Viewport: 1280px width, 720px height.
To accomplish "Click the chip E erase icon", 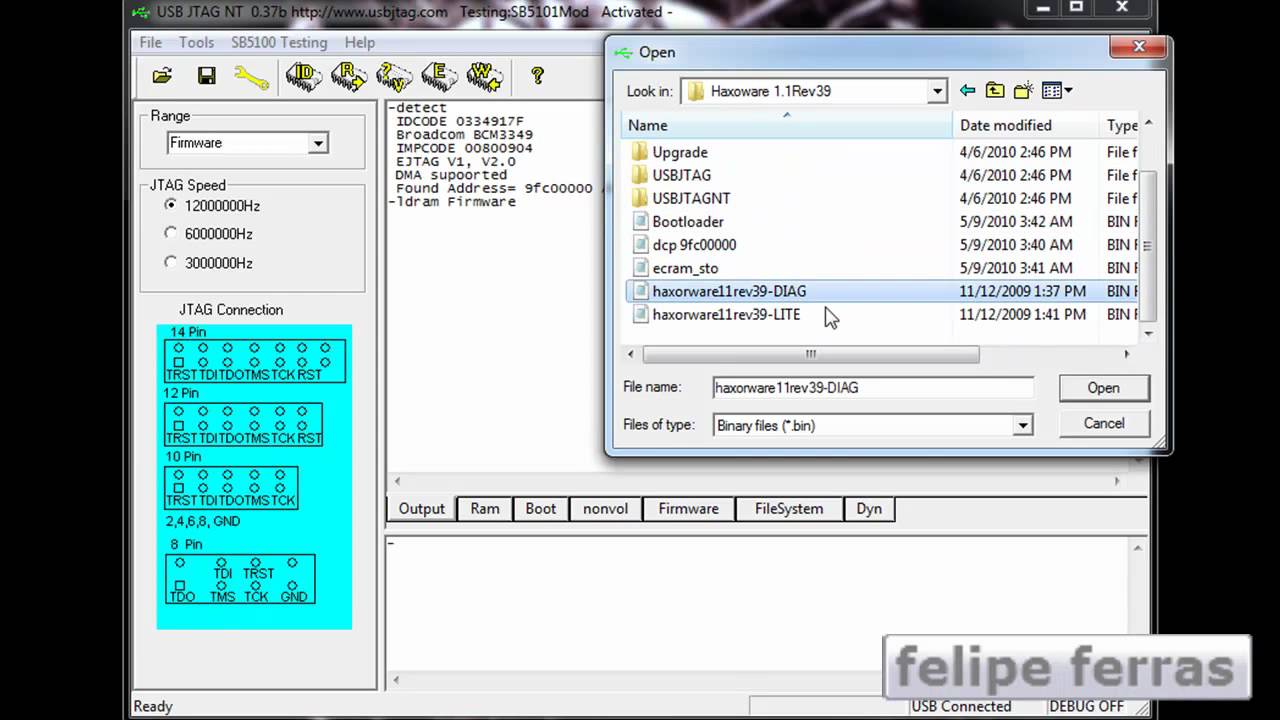I will tap(439, 77).
